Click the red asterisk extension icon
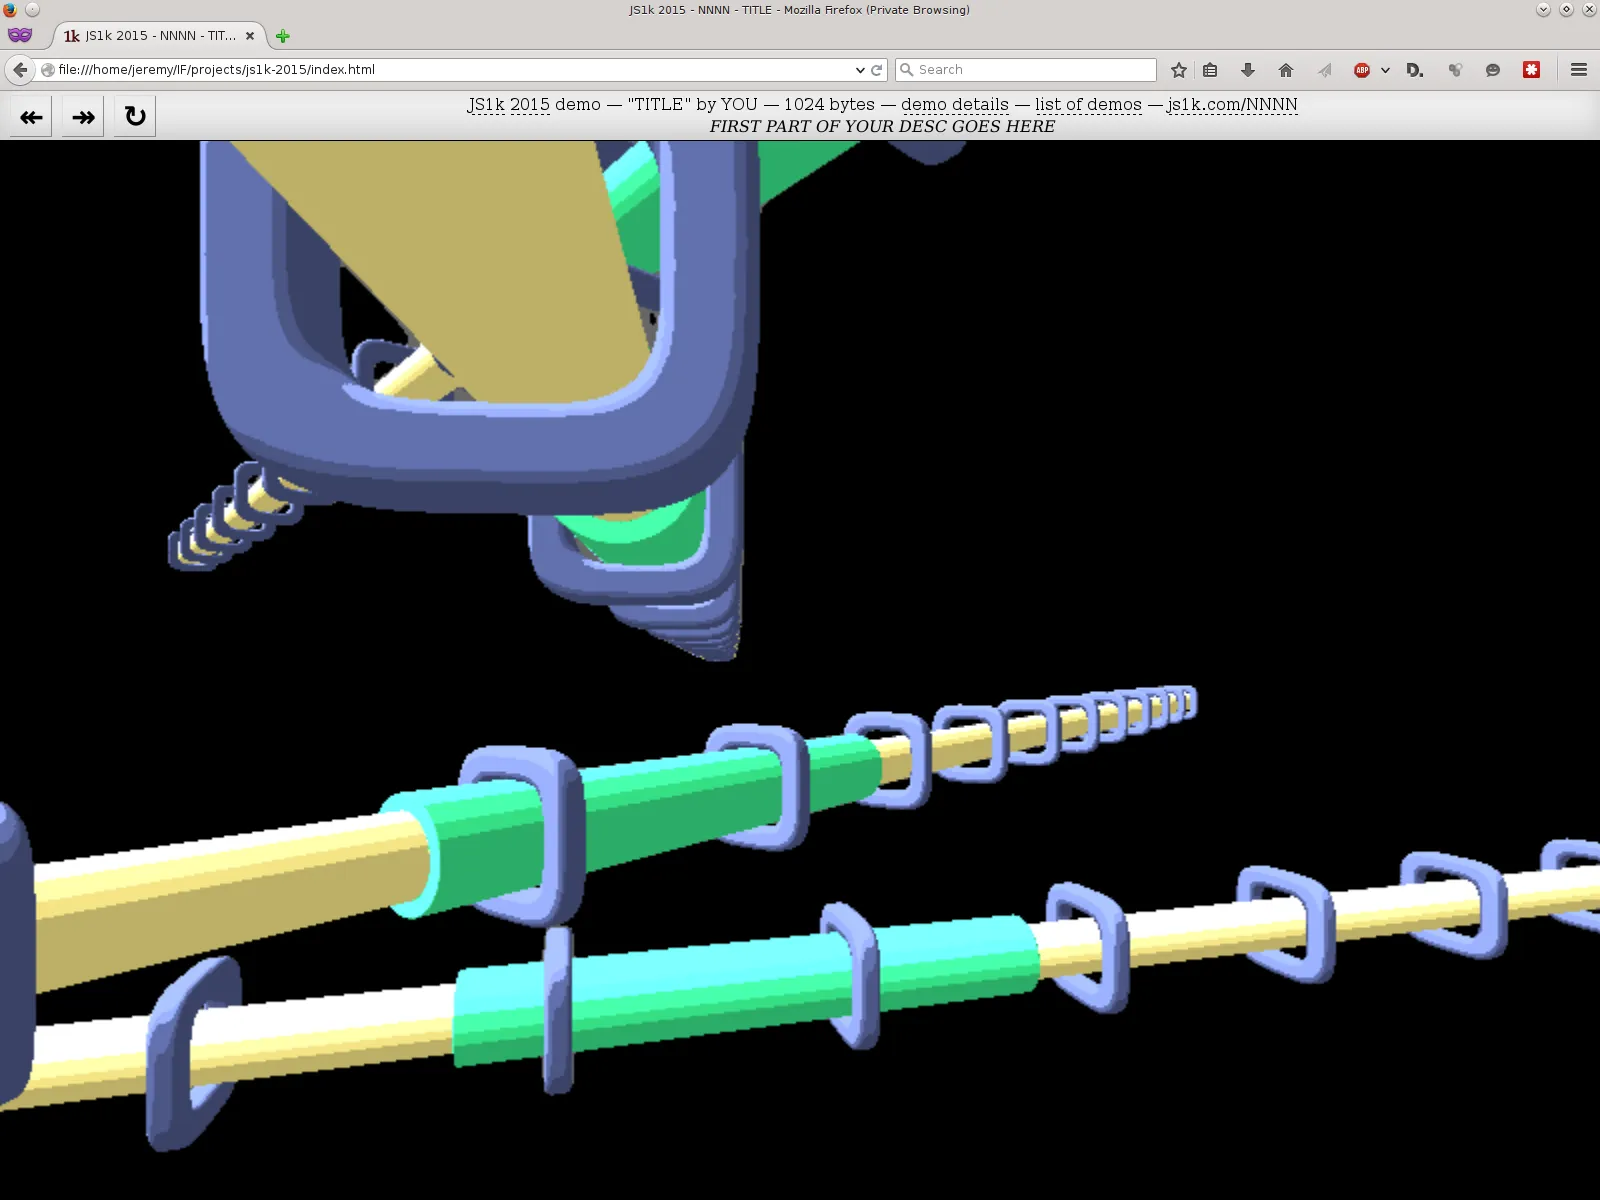 click(x=1531, y=70)
